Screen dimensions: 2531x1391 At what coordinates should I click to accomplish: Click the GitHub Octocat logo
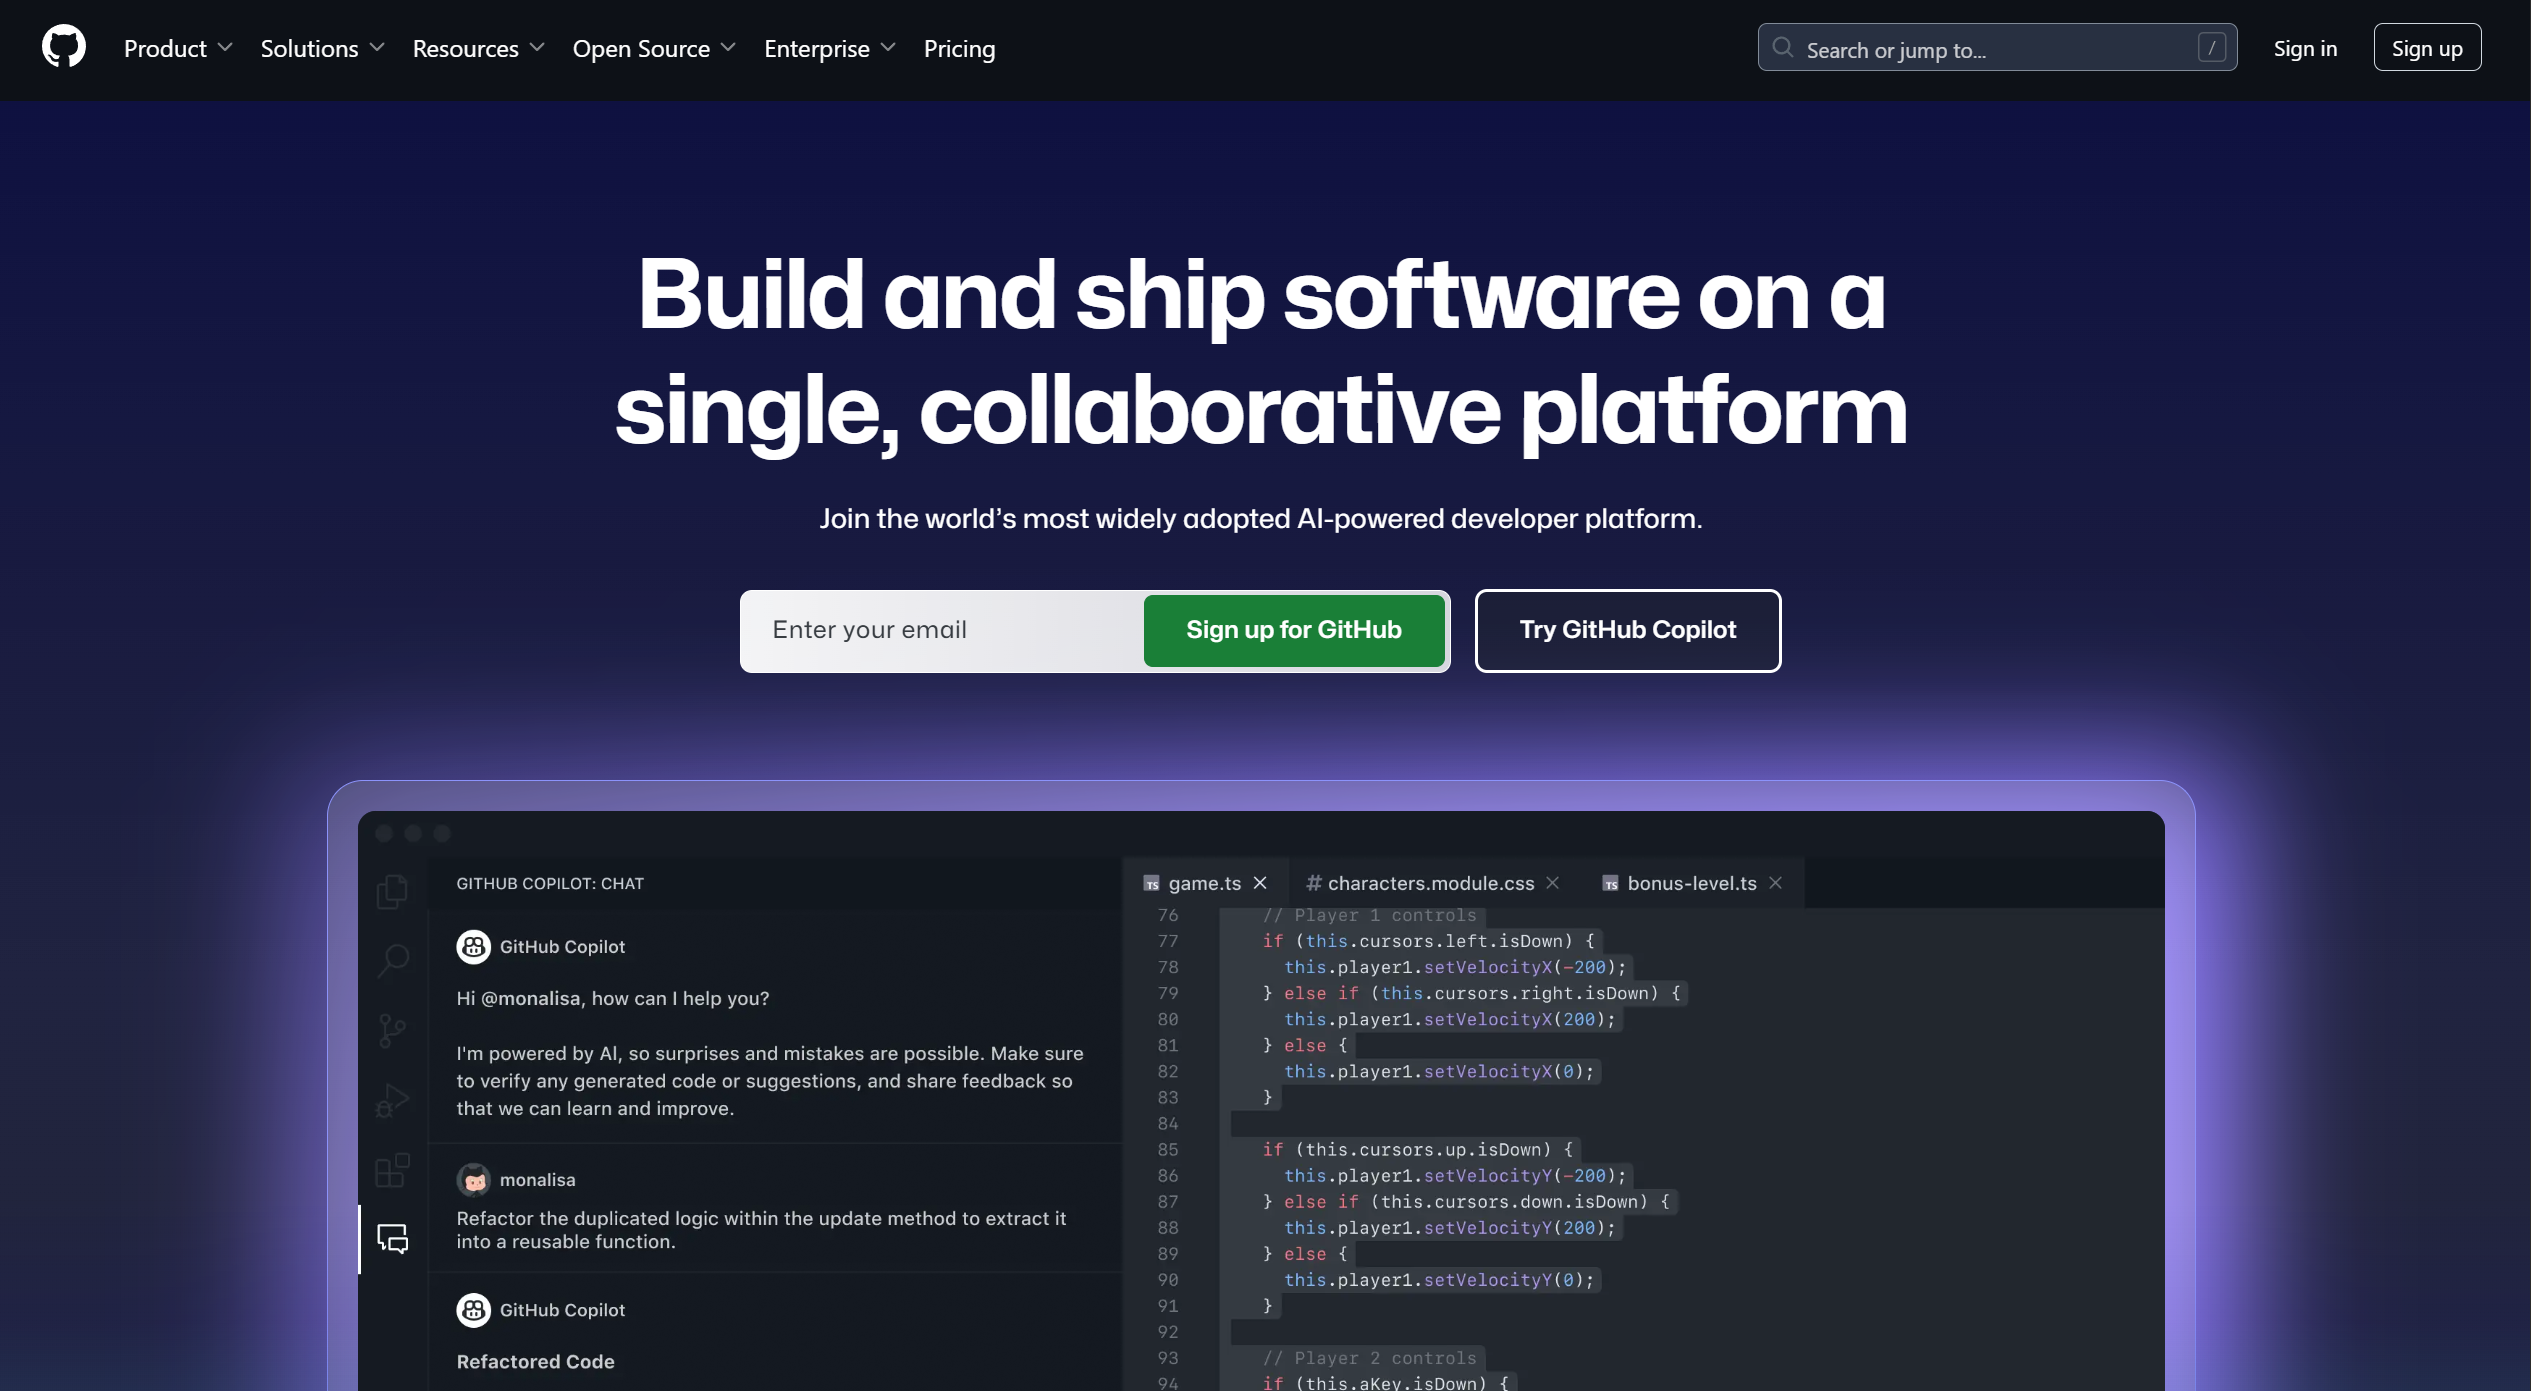[x=64, y=47]
